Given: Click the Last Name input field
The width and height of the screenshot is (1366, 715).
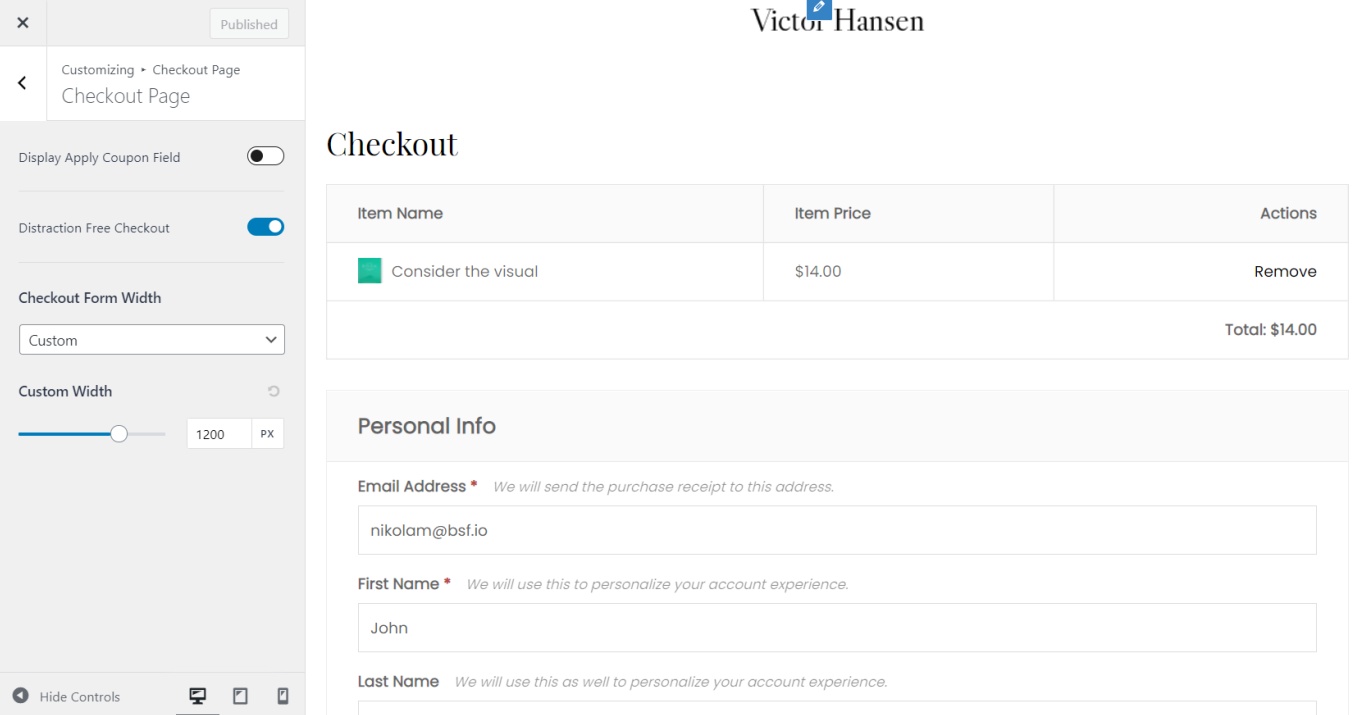Looking at the screenshot, I should [x=837, y=710].
